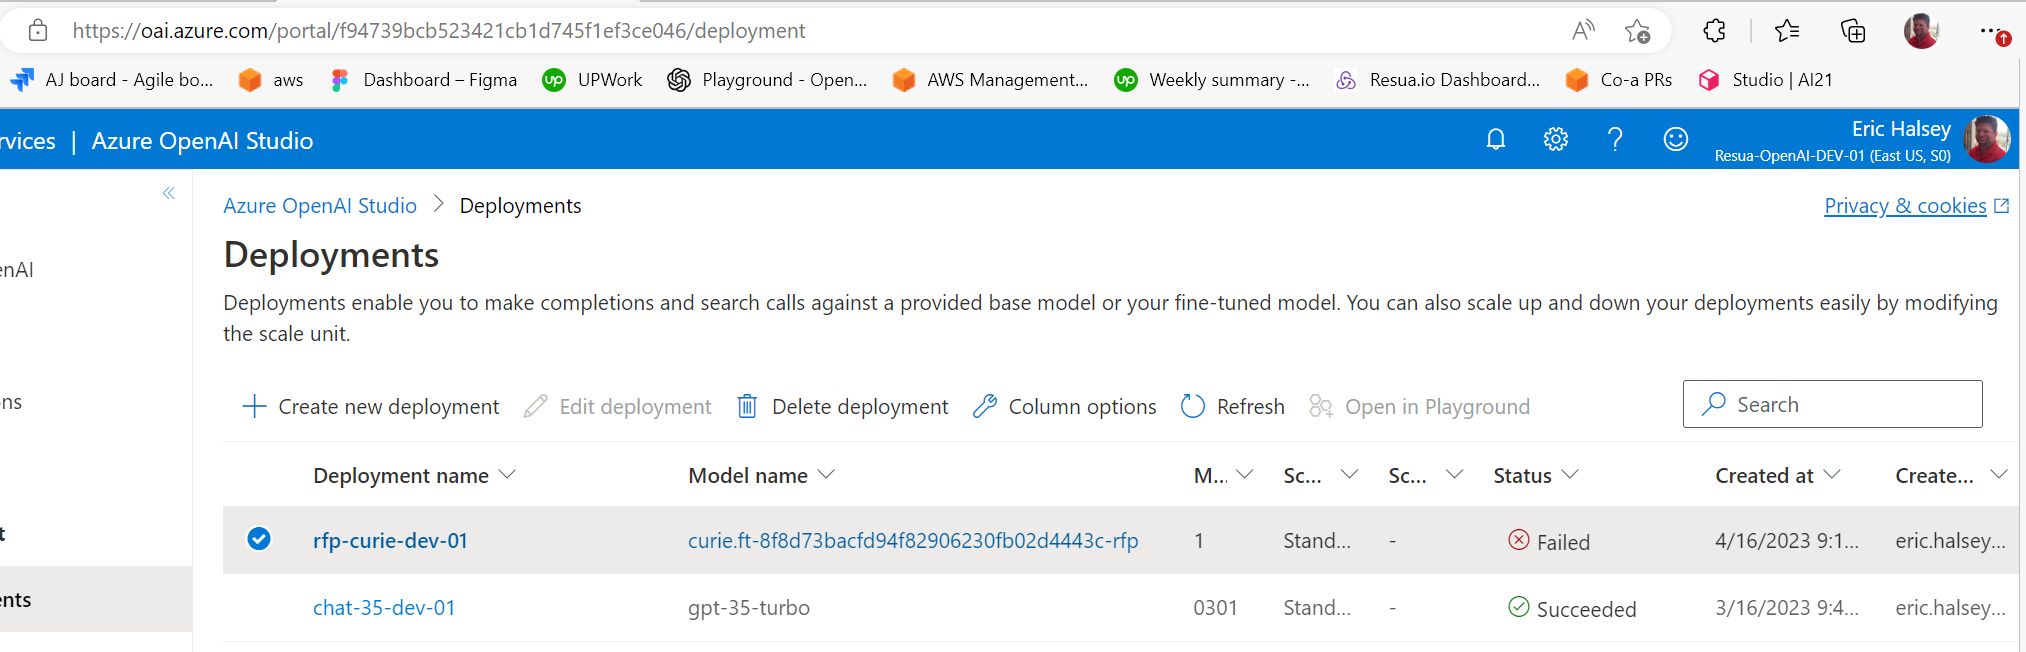2026x652 pixels.
Task: Click Azure OpenAI Studio breadcrumb link
Action: (x=320, y=206)
